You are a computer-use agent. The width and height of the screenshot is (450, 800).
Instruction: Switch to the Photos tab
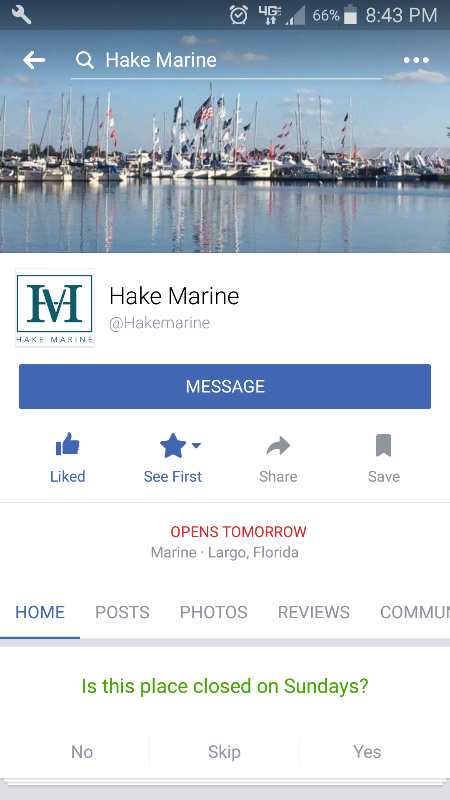(x=213, y=612)
